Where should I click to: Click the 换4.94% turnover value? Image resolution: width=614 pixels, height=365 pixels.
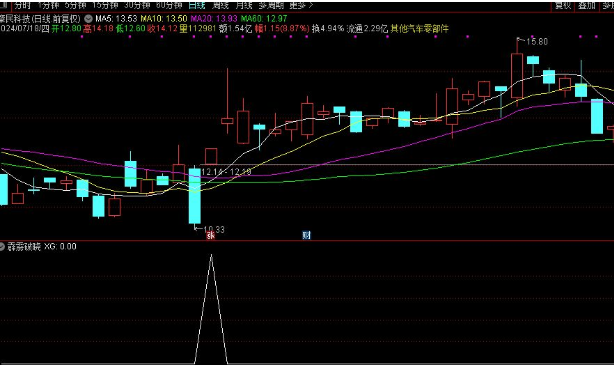coord(328,29)
